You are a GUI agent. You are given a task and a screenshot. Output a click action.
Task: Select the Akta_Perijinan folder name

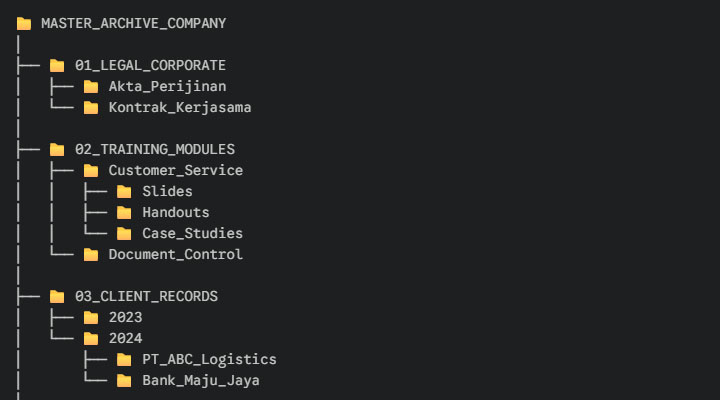coord(167,86)
